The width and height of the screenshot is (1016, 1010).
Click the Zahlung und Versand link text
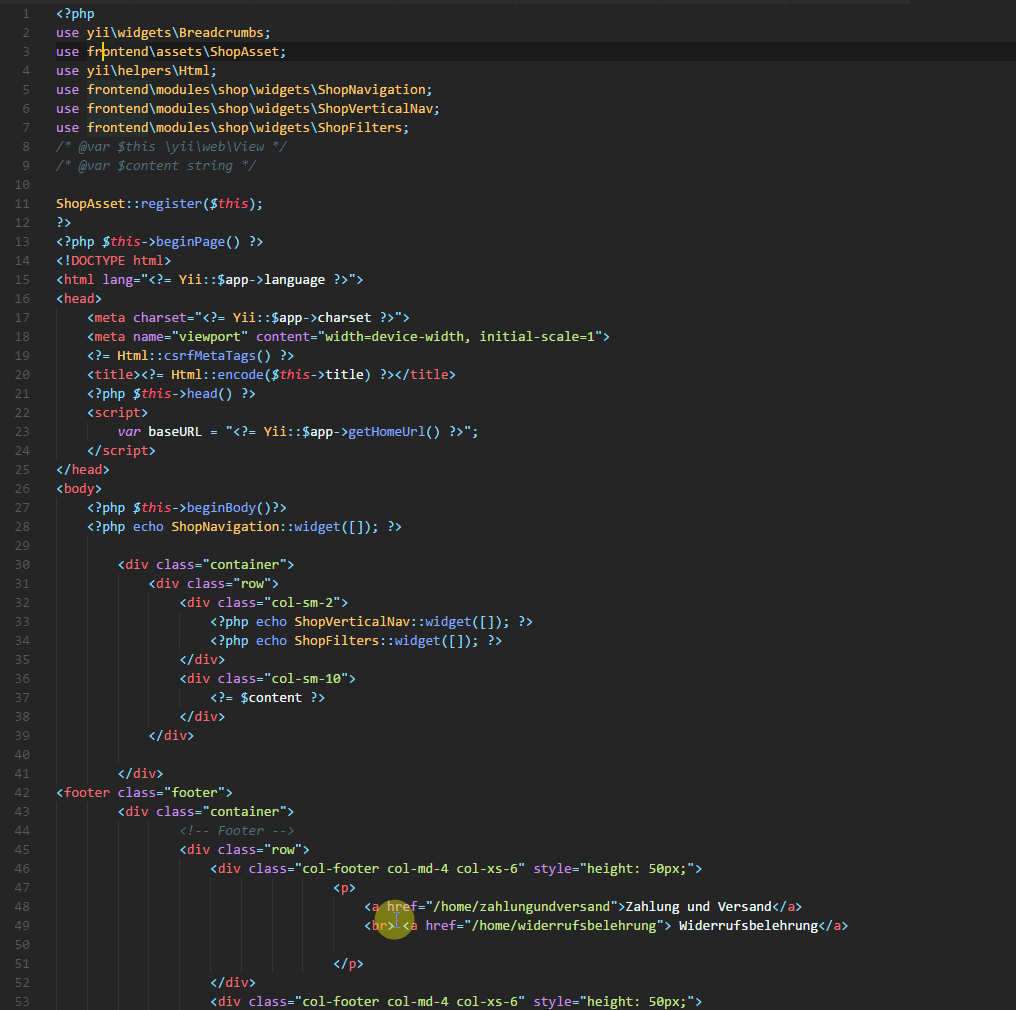698,906
